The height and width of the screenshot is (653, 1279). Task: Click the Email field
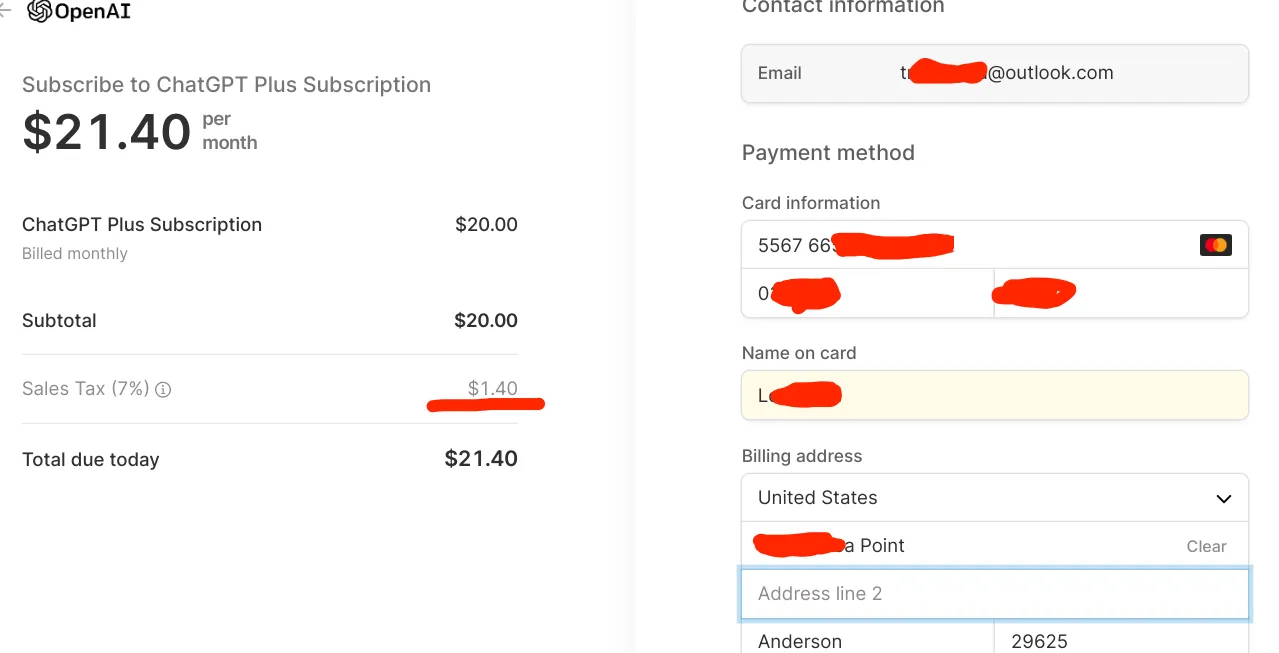pos(995,73)
